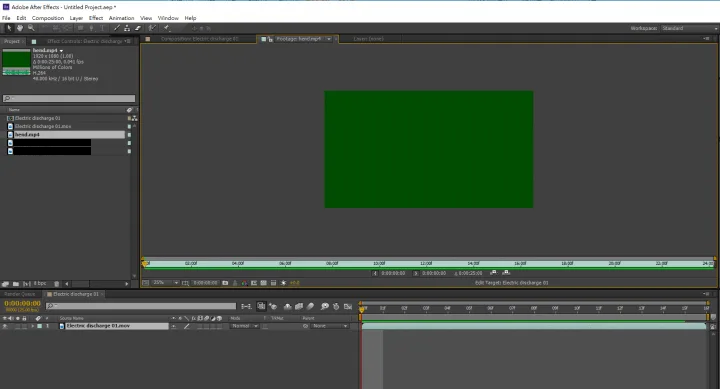Select the Eraser tool
Screen dimensions: 720x389
pyautogui.click(x=137, y=28)
